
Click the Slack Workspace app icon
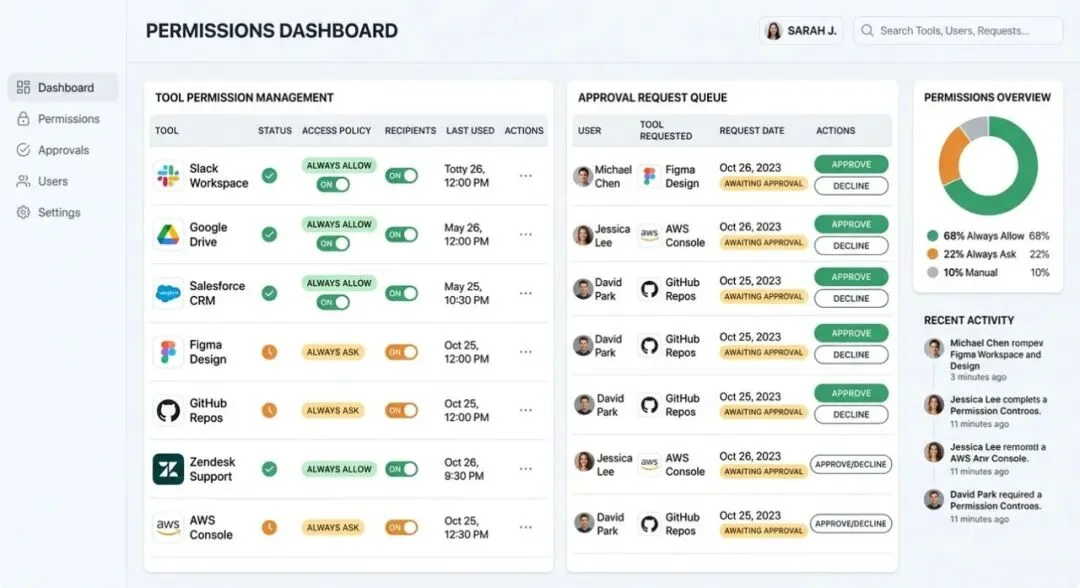pos(168,176)
